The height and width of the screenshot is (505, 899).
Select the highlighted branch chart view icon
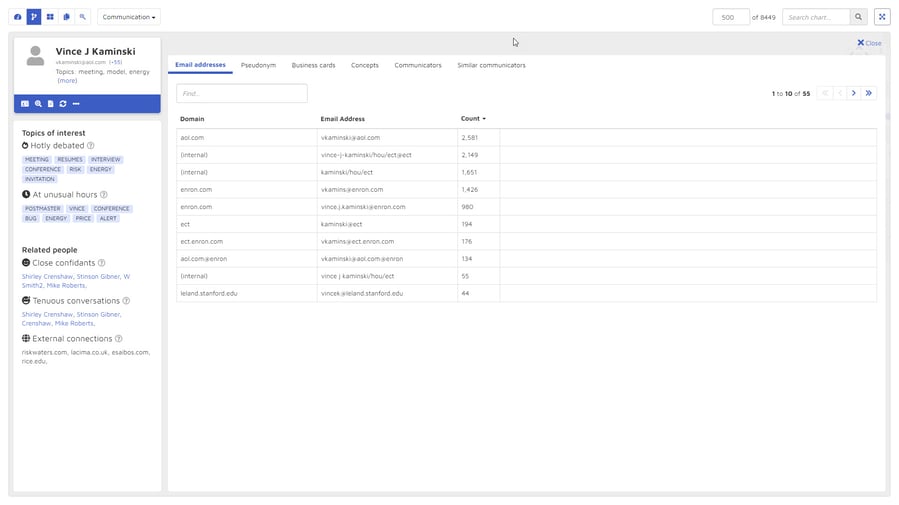(x=34, y=17)
